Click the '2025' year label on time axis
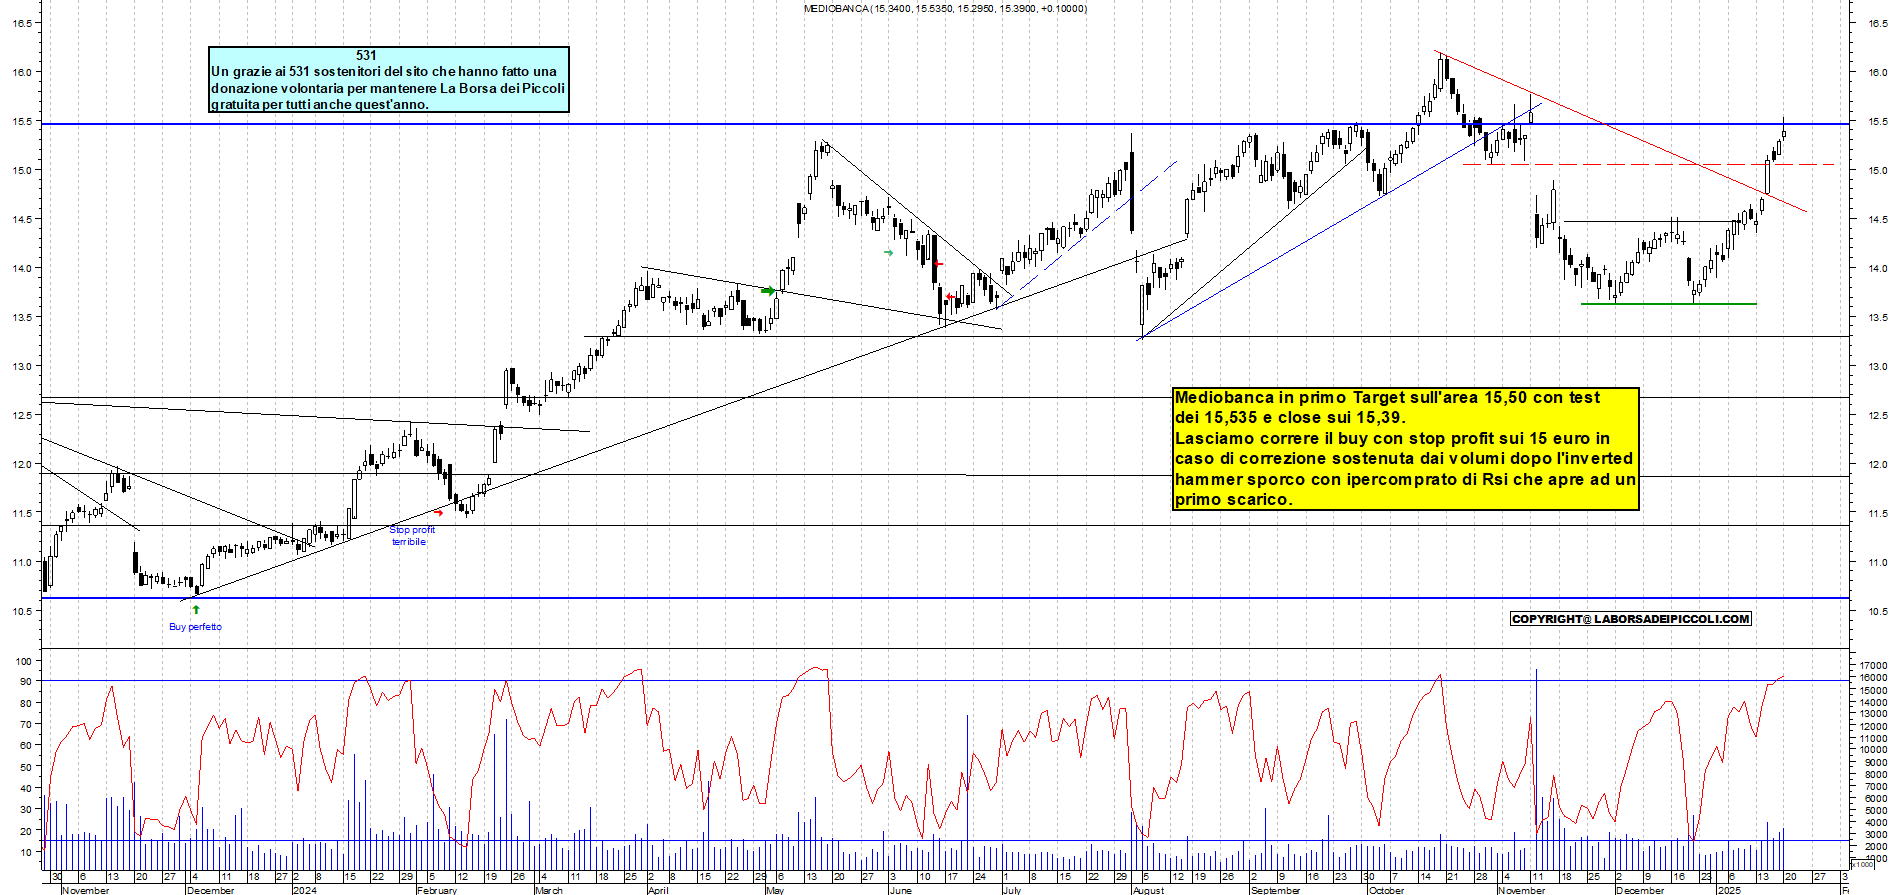Screen dimensions: 1890x895 (x=1729, y=890)
